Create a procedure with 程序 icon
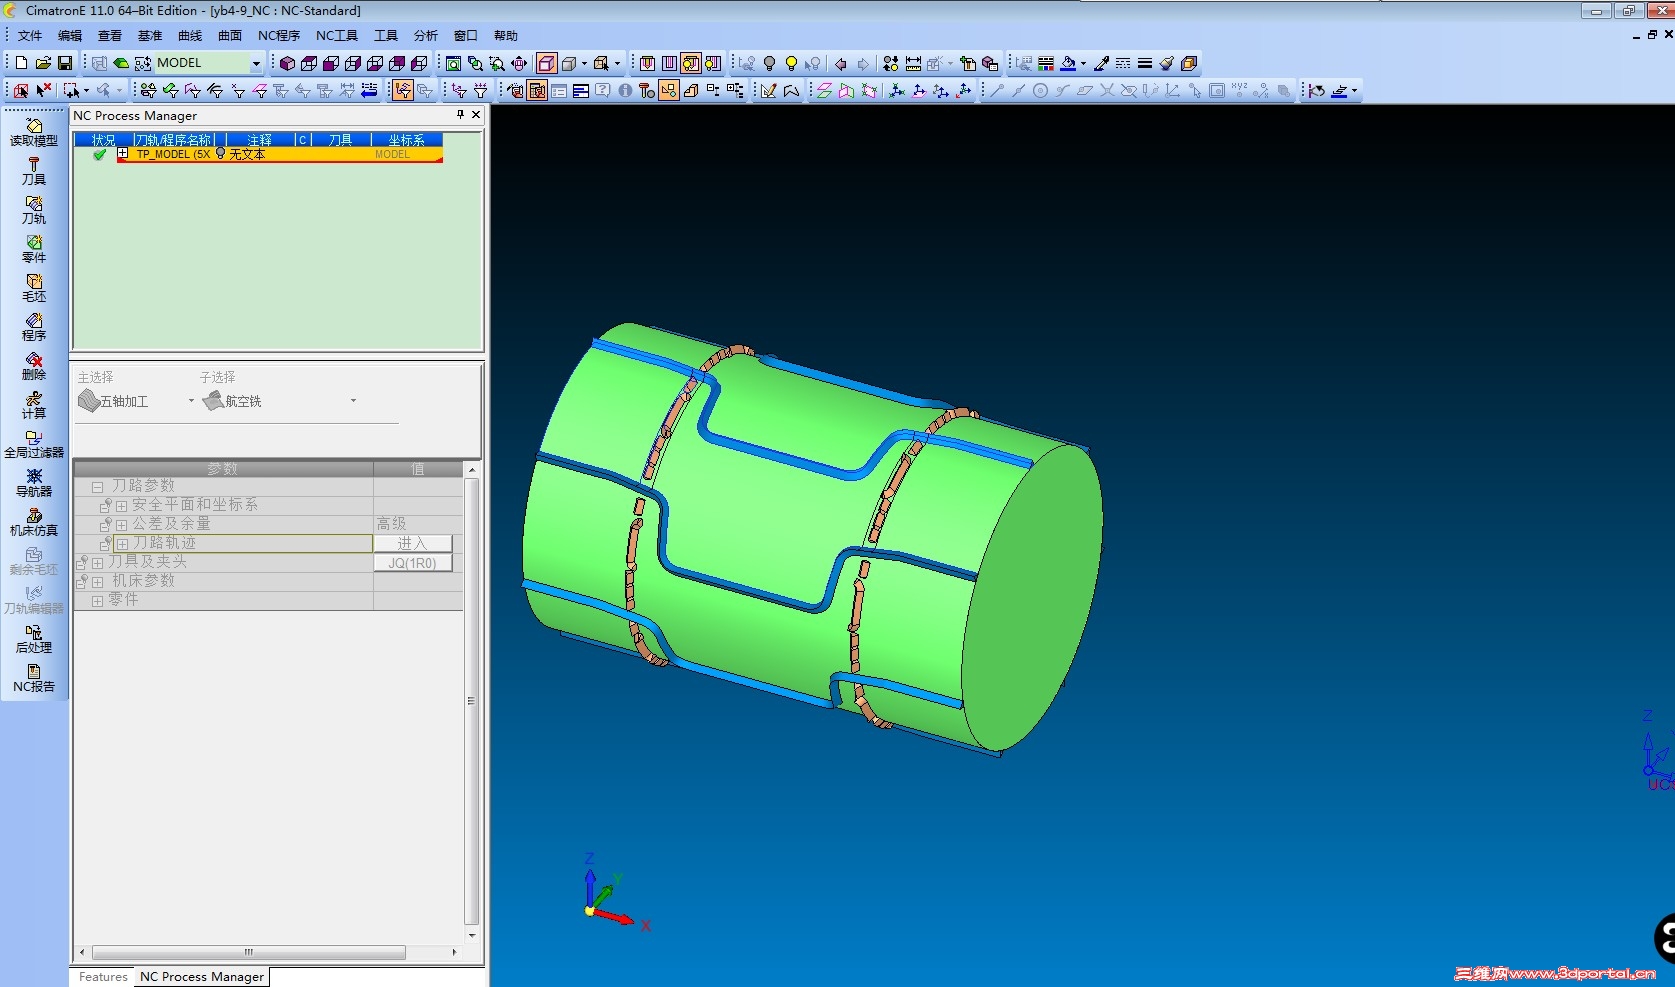This screenshot has height=987, width=1675. [x=34, y=328]
